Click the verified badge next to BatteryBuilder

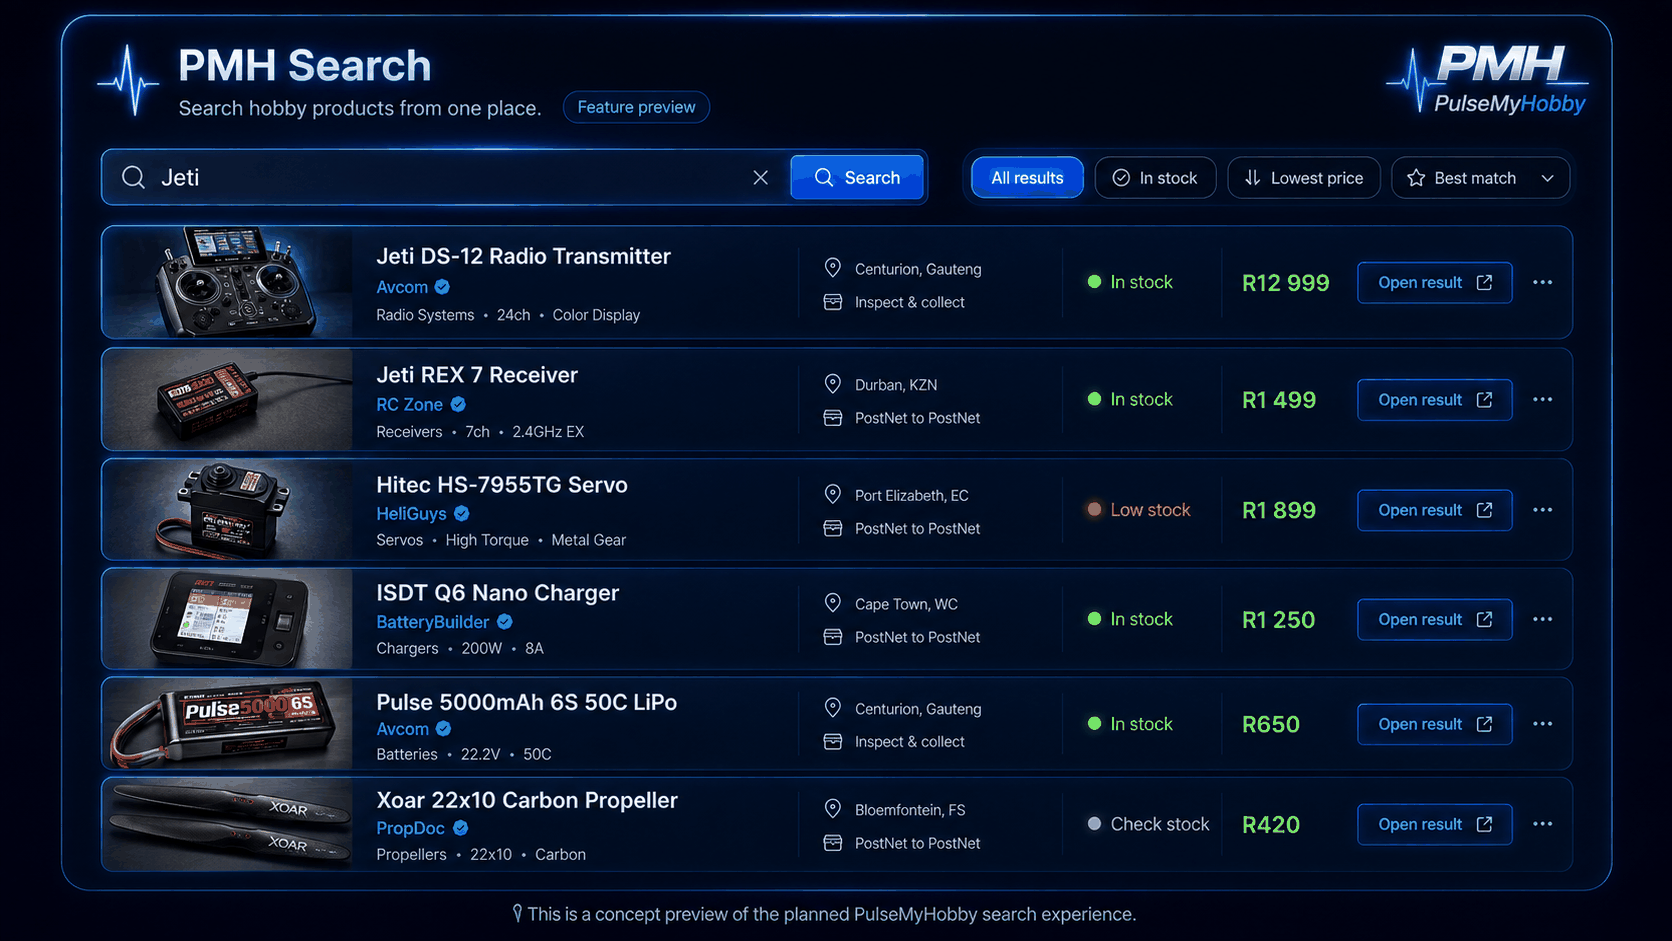(505, 621)
